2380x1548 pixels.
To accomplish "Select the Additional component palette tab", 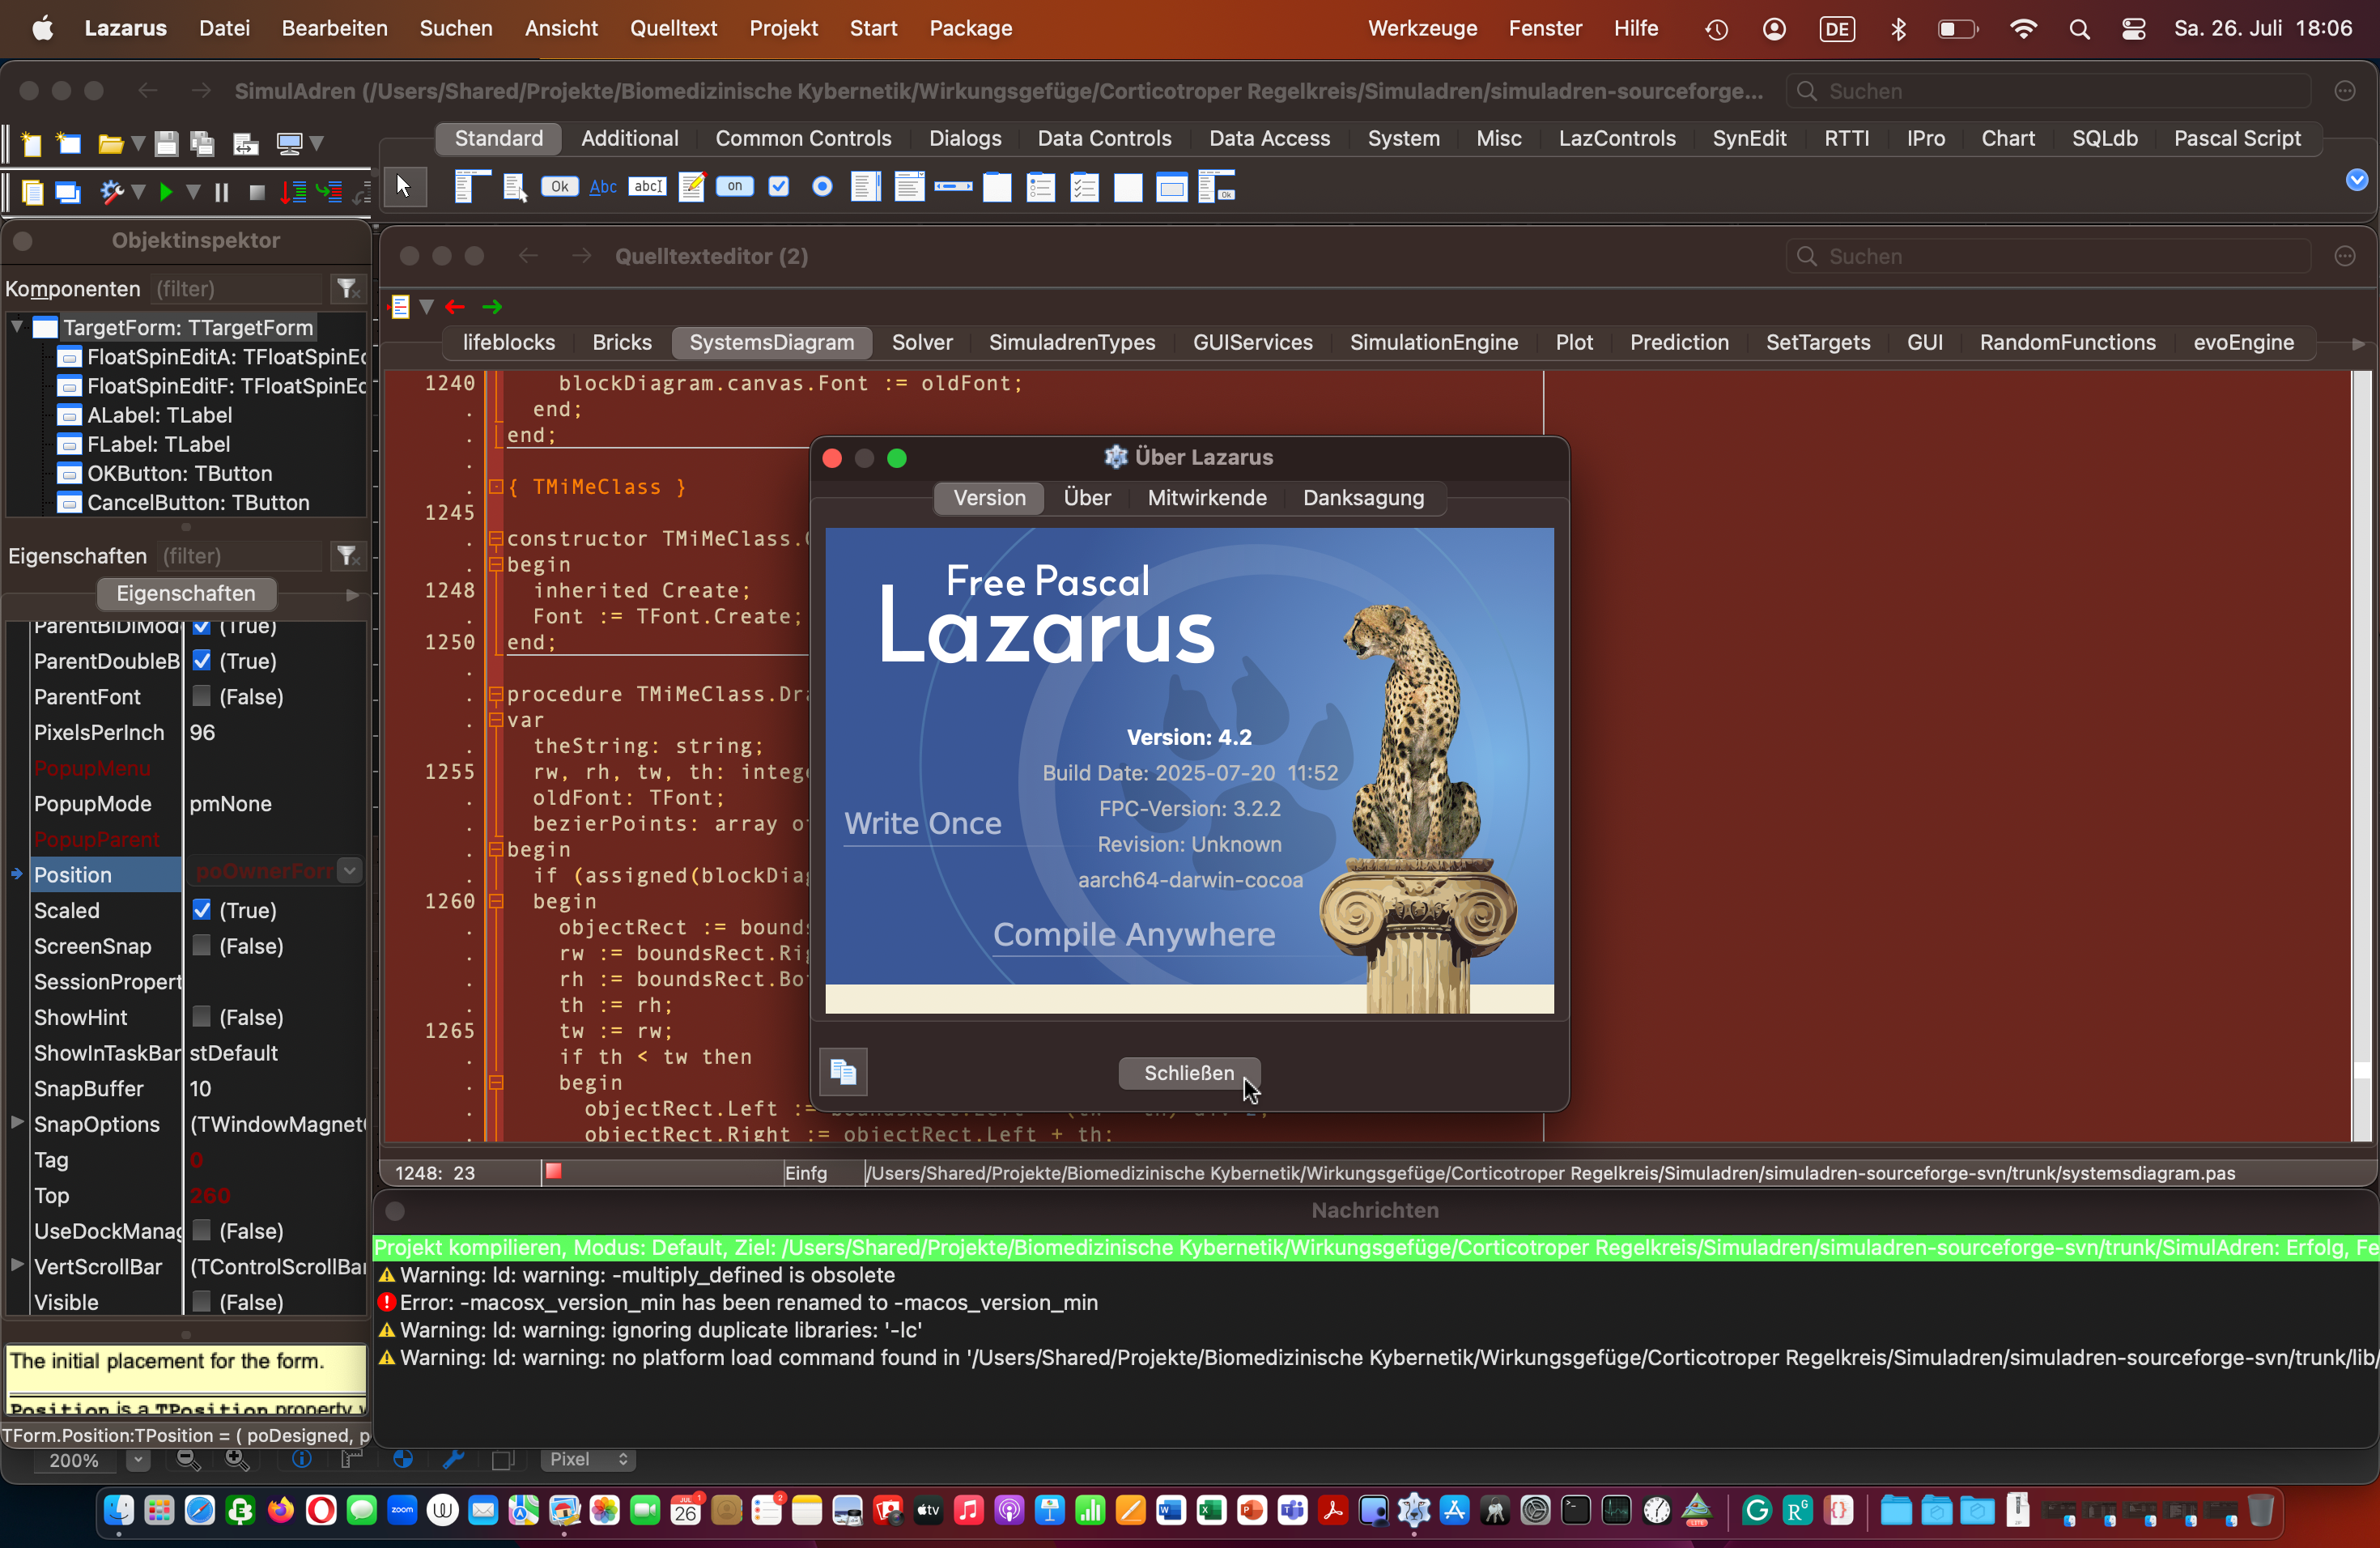I will 630,139.
